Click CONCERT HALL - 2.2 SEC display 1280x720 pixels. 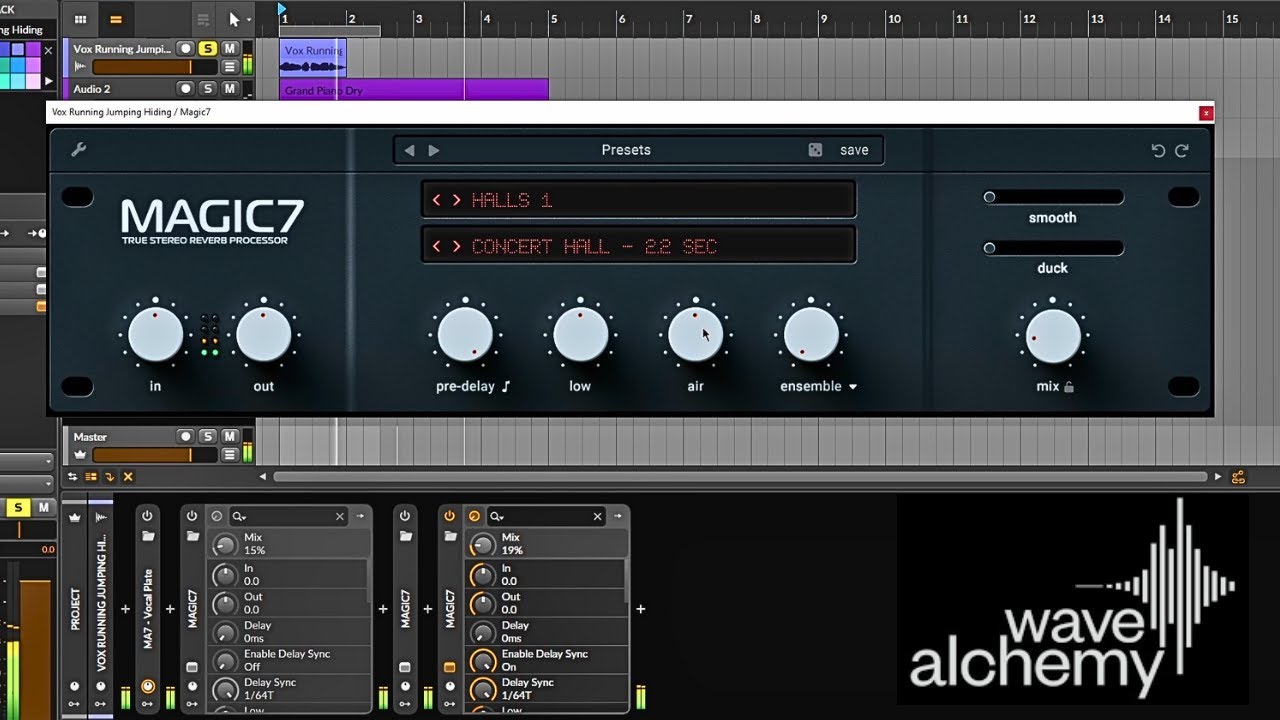(594, 246)
